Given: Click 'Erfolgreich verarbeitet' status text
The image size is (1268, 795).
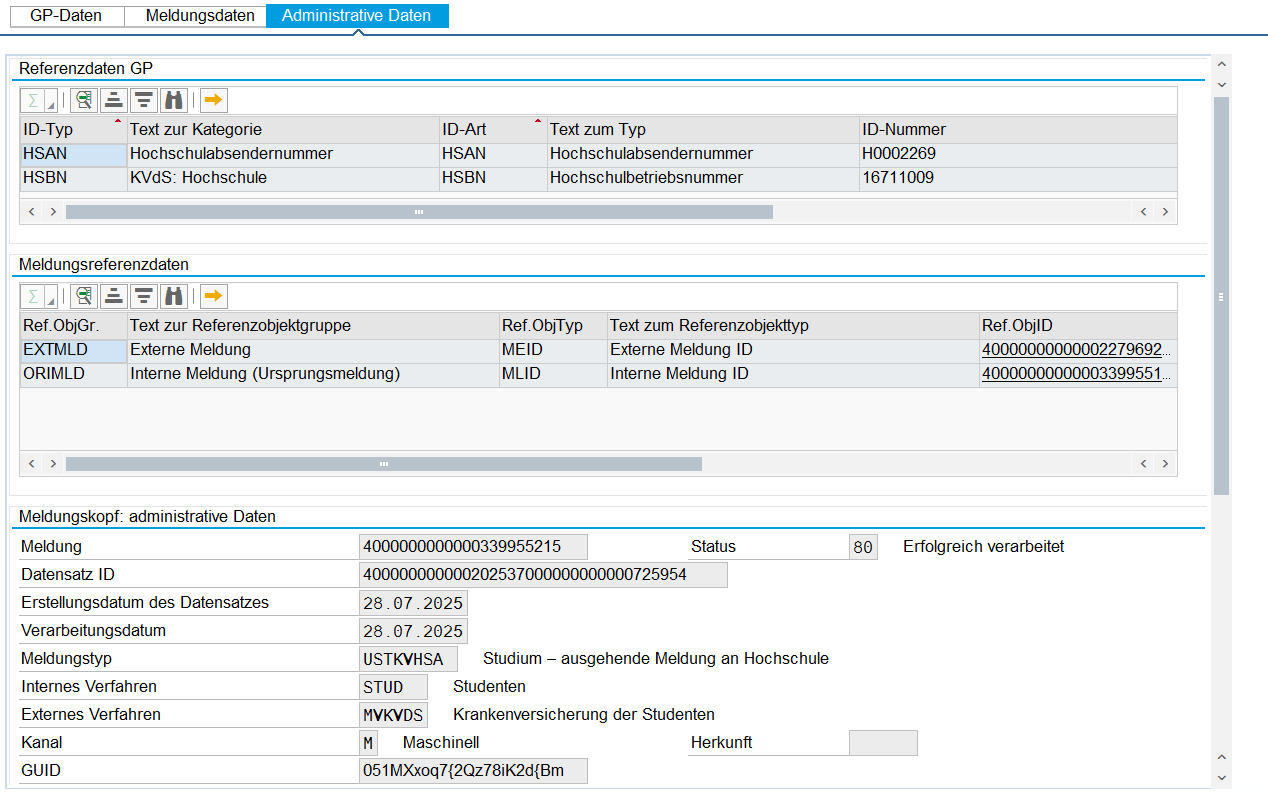Looking at the screenshot, I should (983, 547).
